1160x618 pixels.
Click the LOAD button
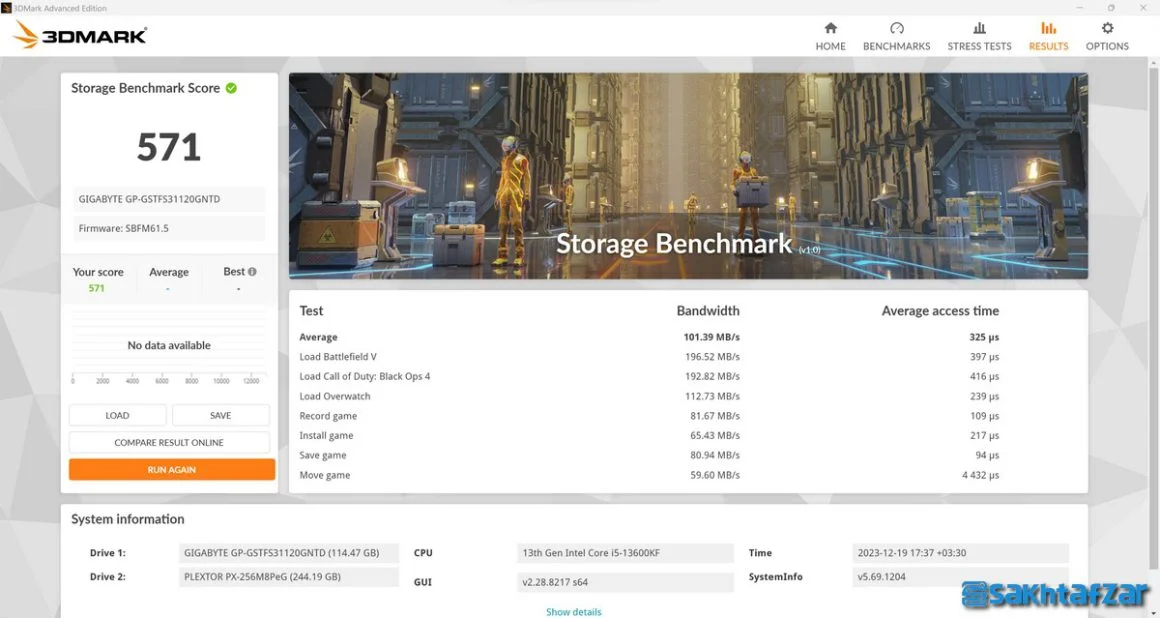point(117,415)
